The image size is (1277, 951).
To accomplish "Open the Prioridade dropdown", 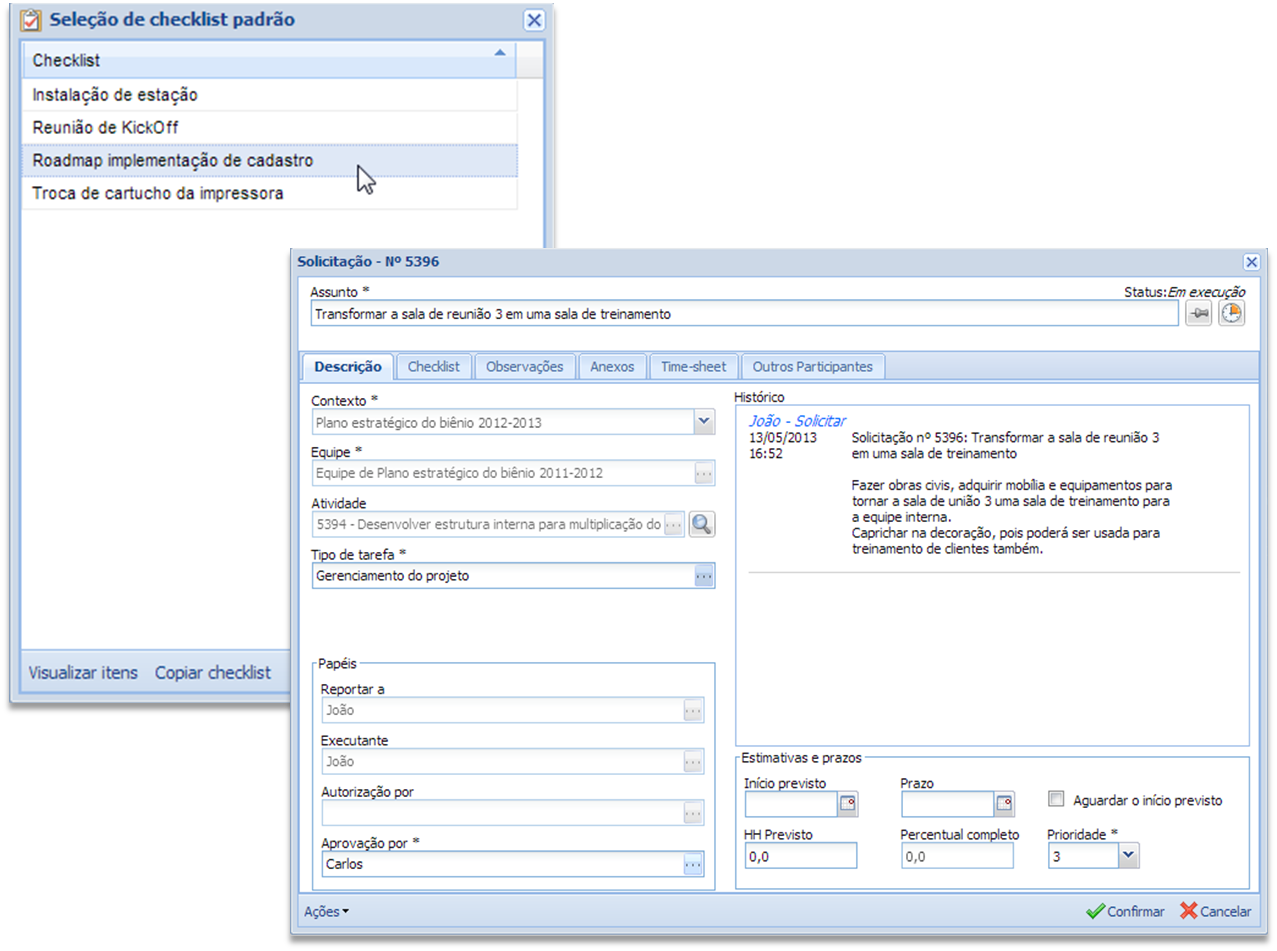I will 1128,855.
